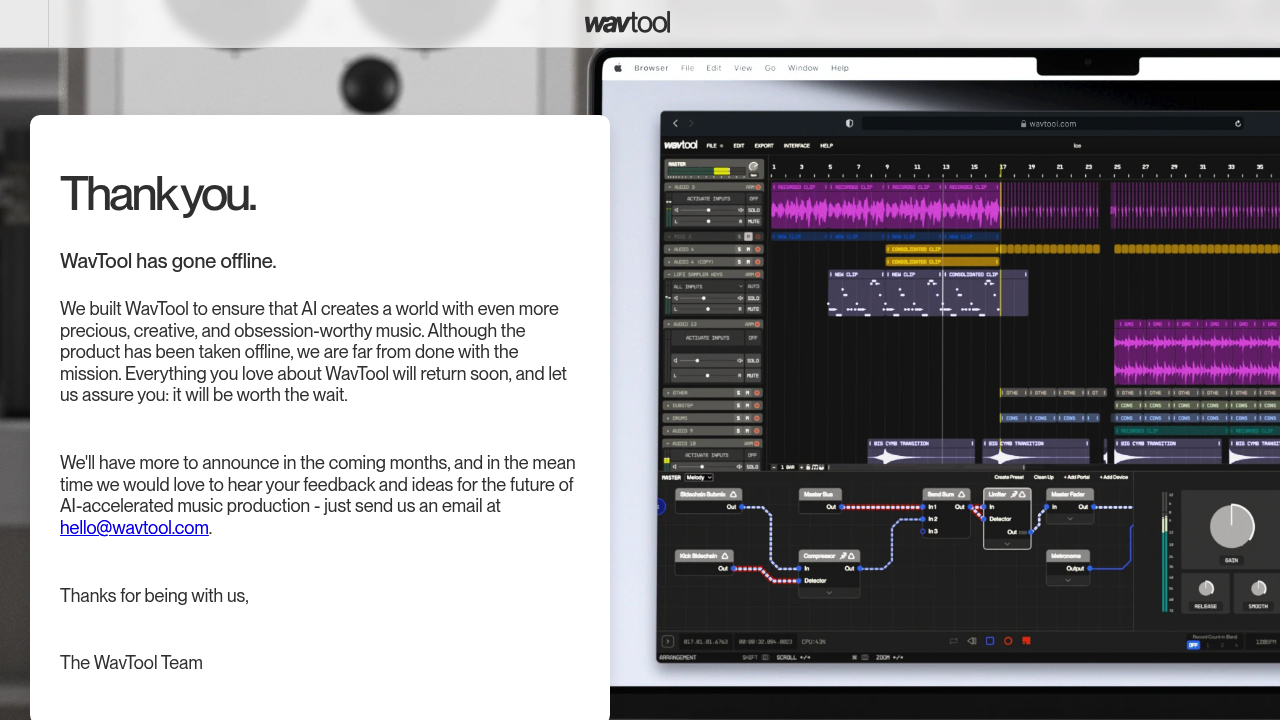The height and width of the screenshot is (720, 1280).
Task: Click the shield icon in the browser toolbar
Action: coord(849,124)
